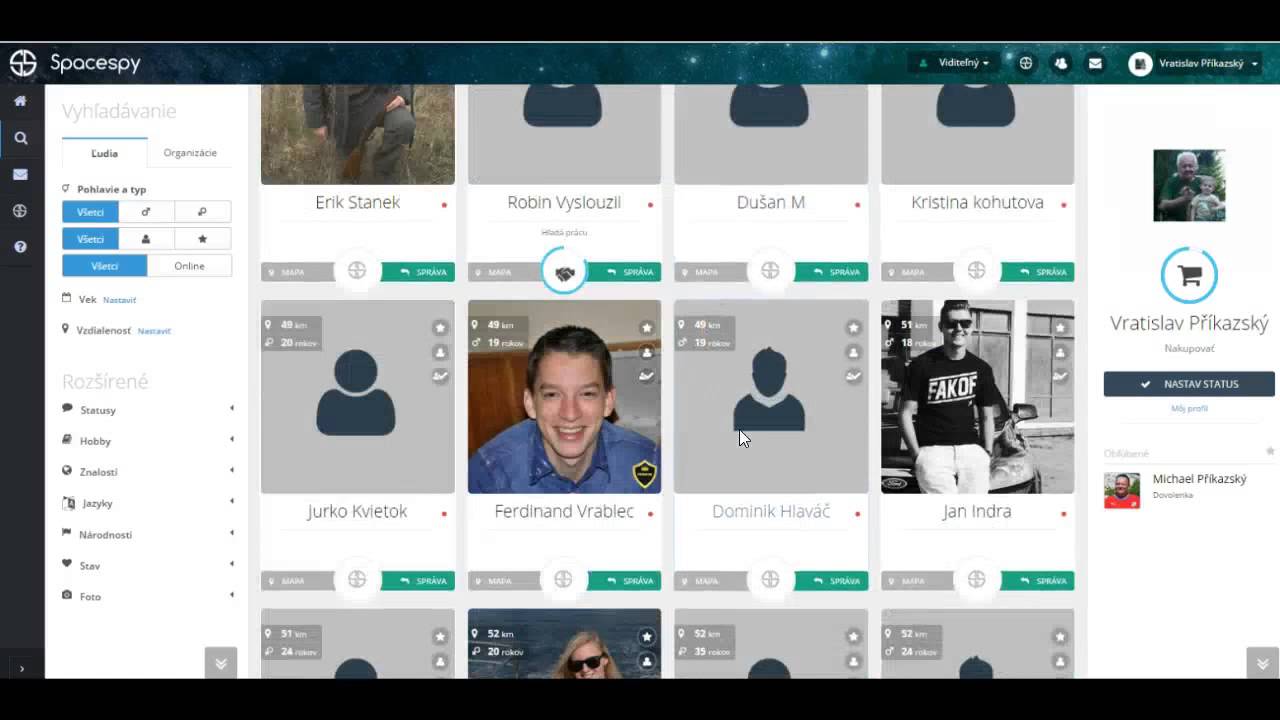The height and width of the screenshot is (720, 1280).
Task: Expand the Statusy filter
Action: pos(147,409)
